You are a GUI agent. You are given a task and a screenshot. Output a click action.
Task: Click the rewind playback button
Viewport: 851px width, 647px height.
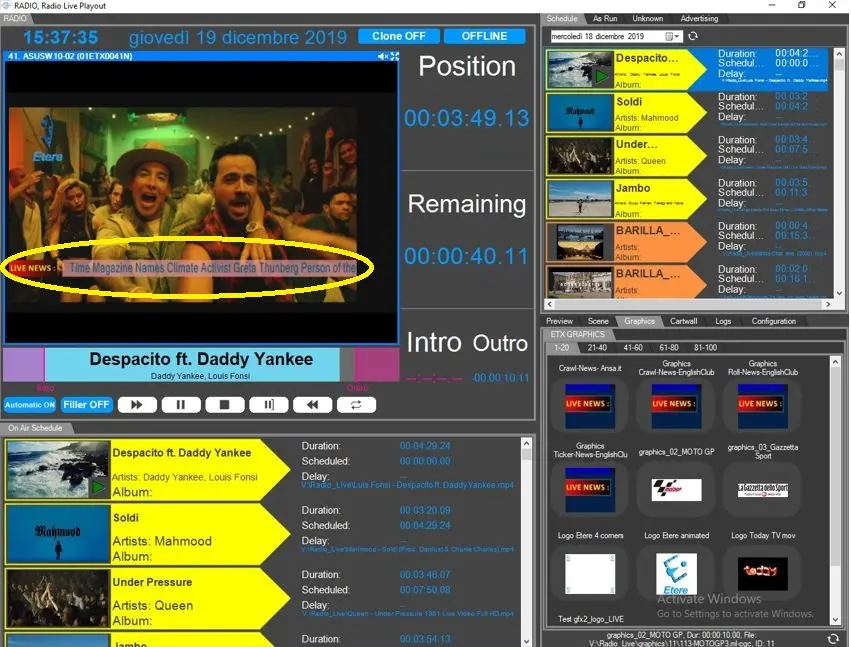pos(312,405)
